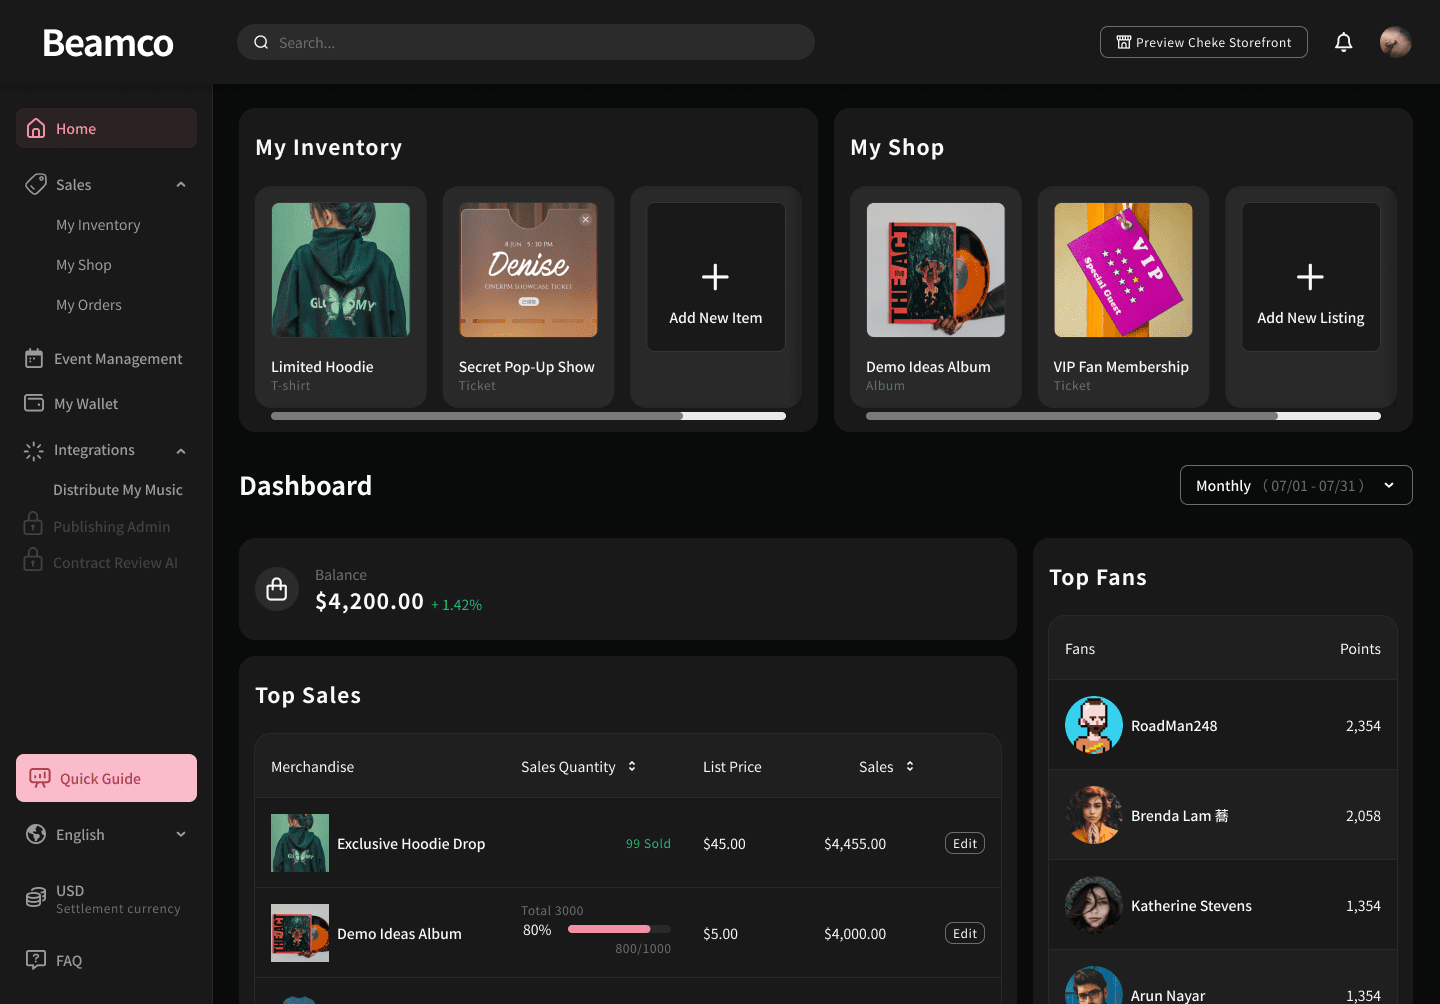1440x1004 pixels.
Task: Close the Secret Pop-Up Show ticket card
Action: point(586,219)
